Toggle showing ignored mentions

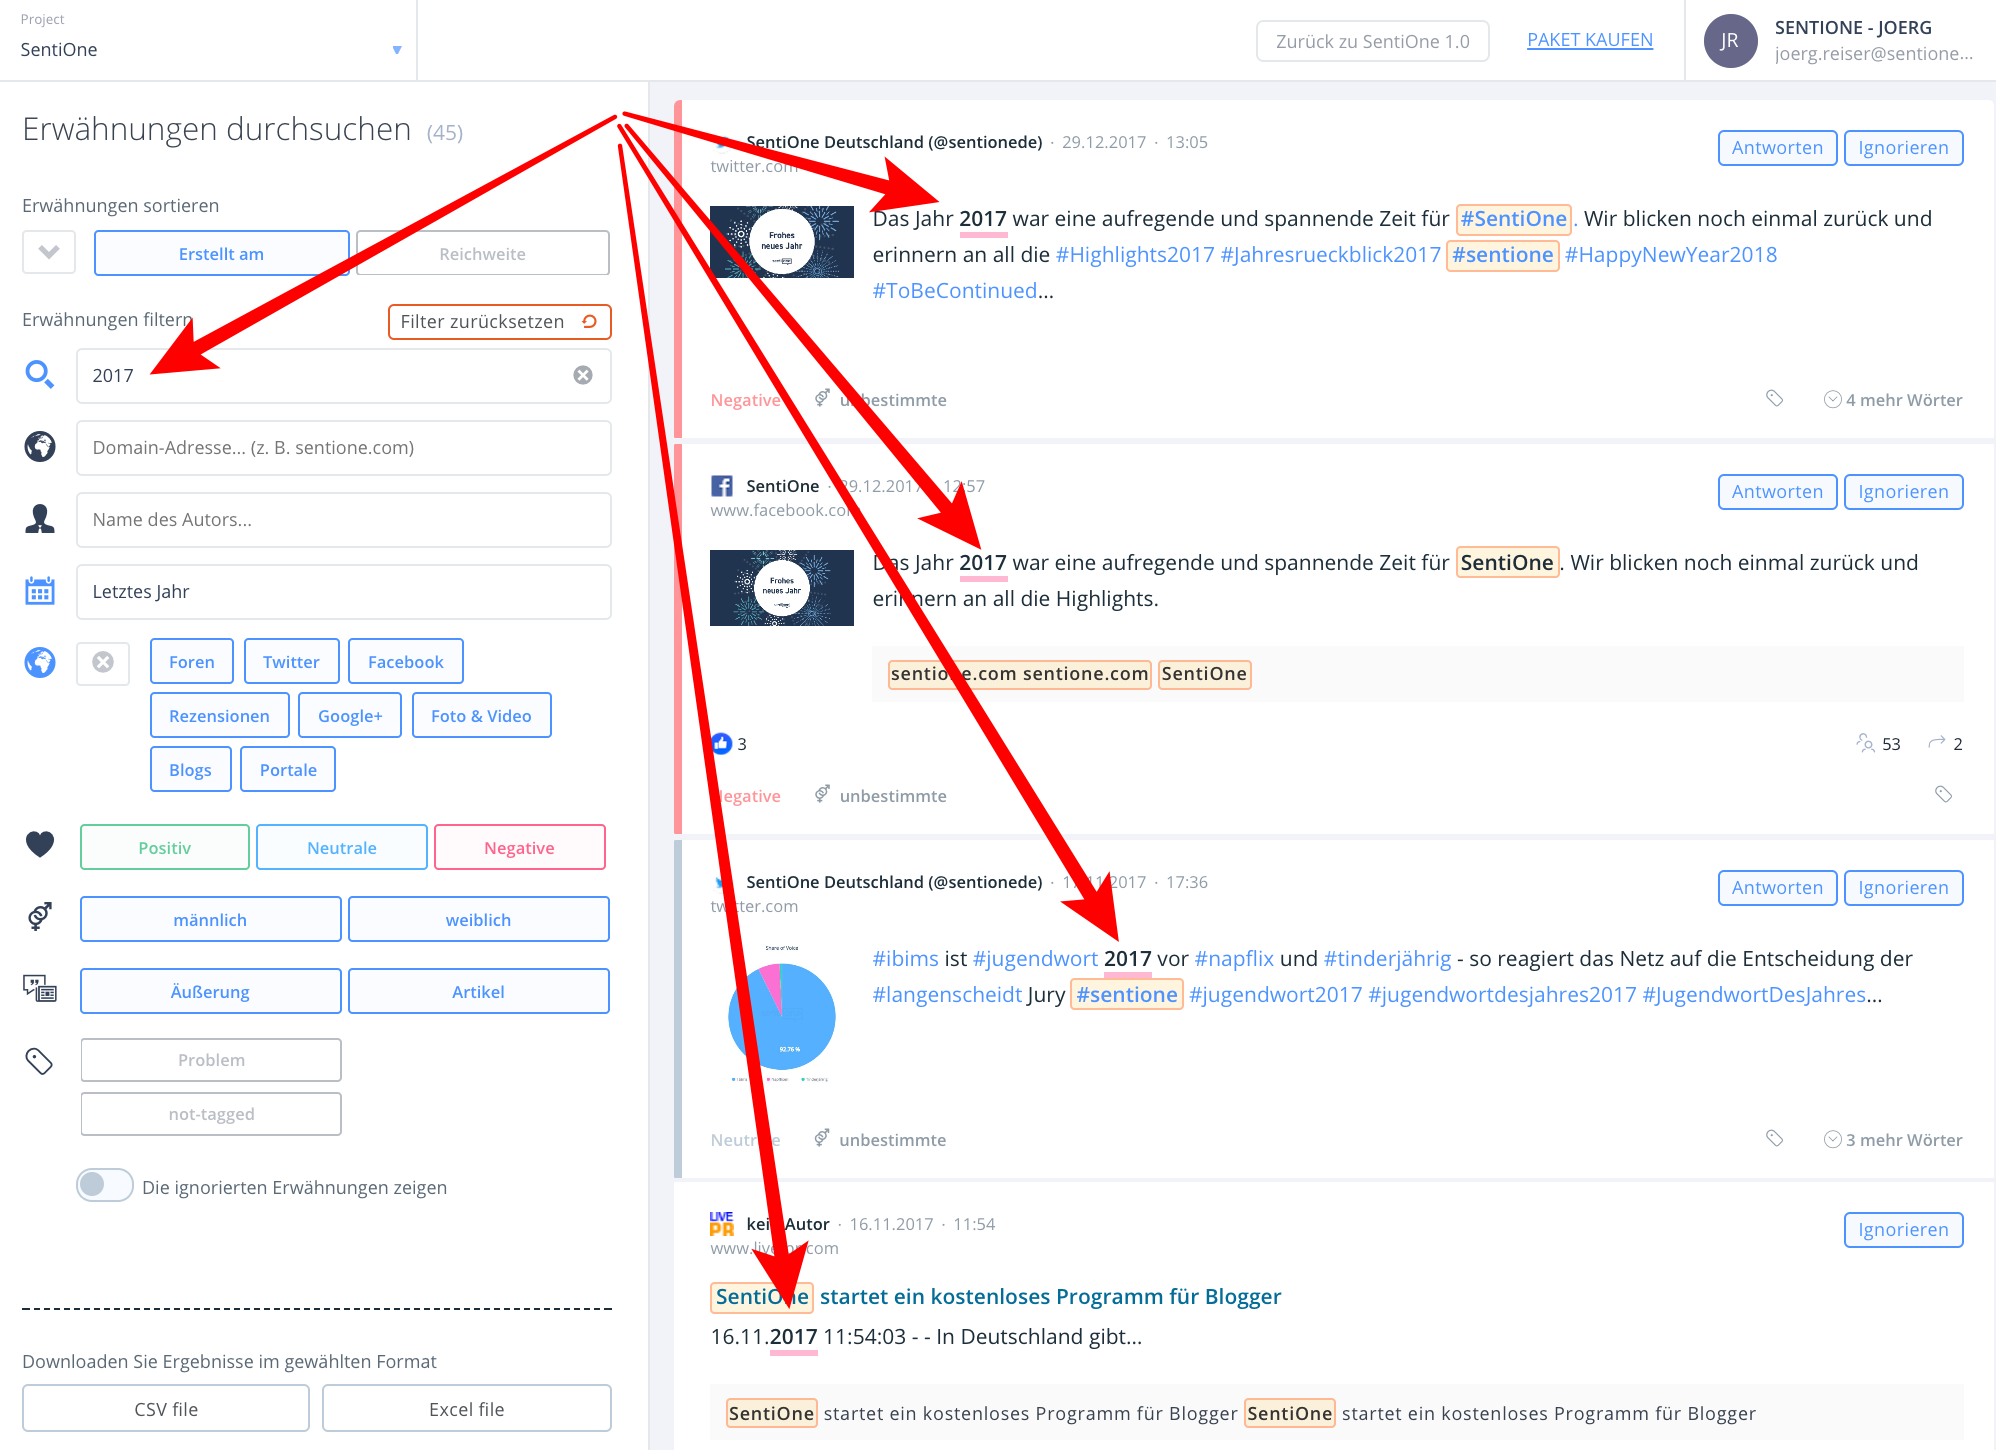click(x=105, y=1185)
